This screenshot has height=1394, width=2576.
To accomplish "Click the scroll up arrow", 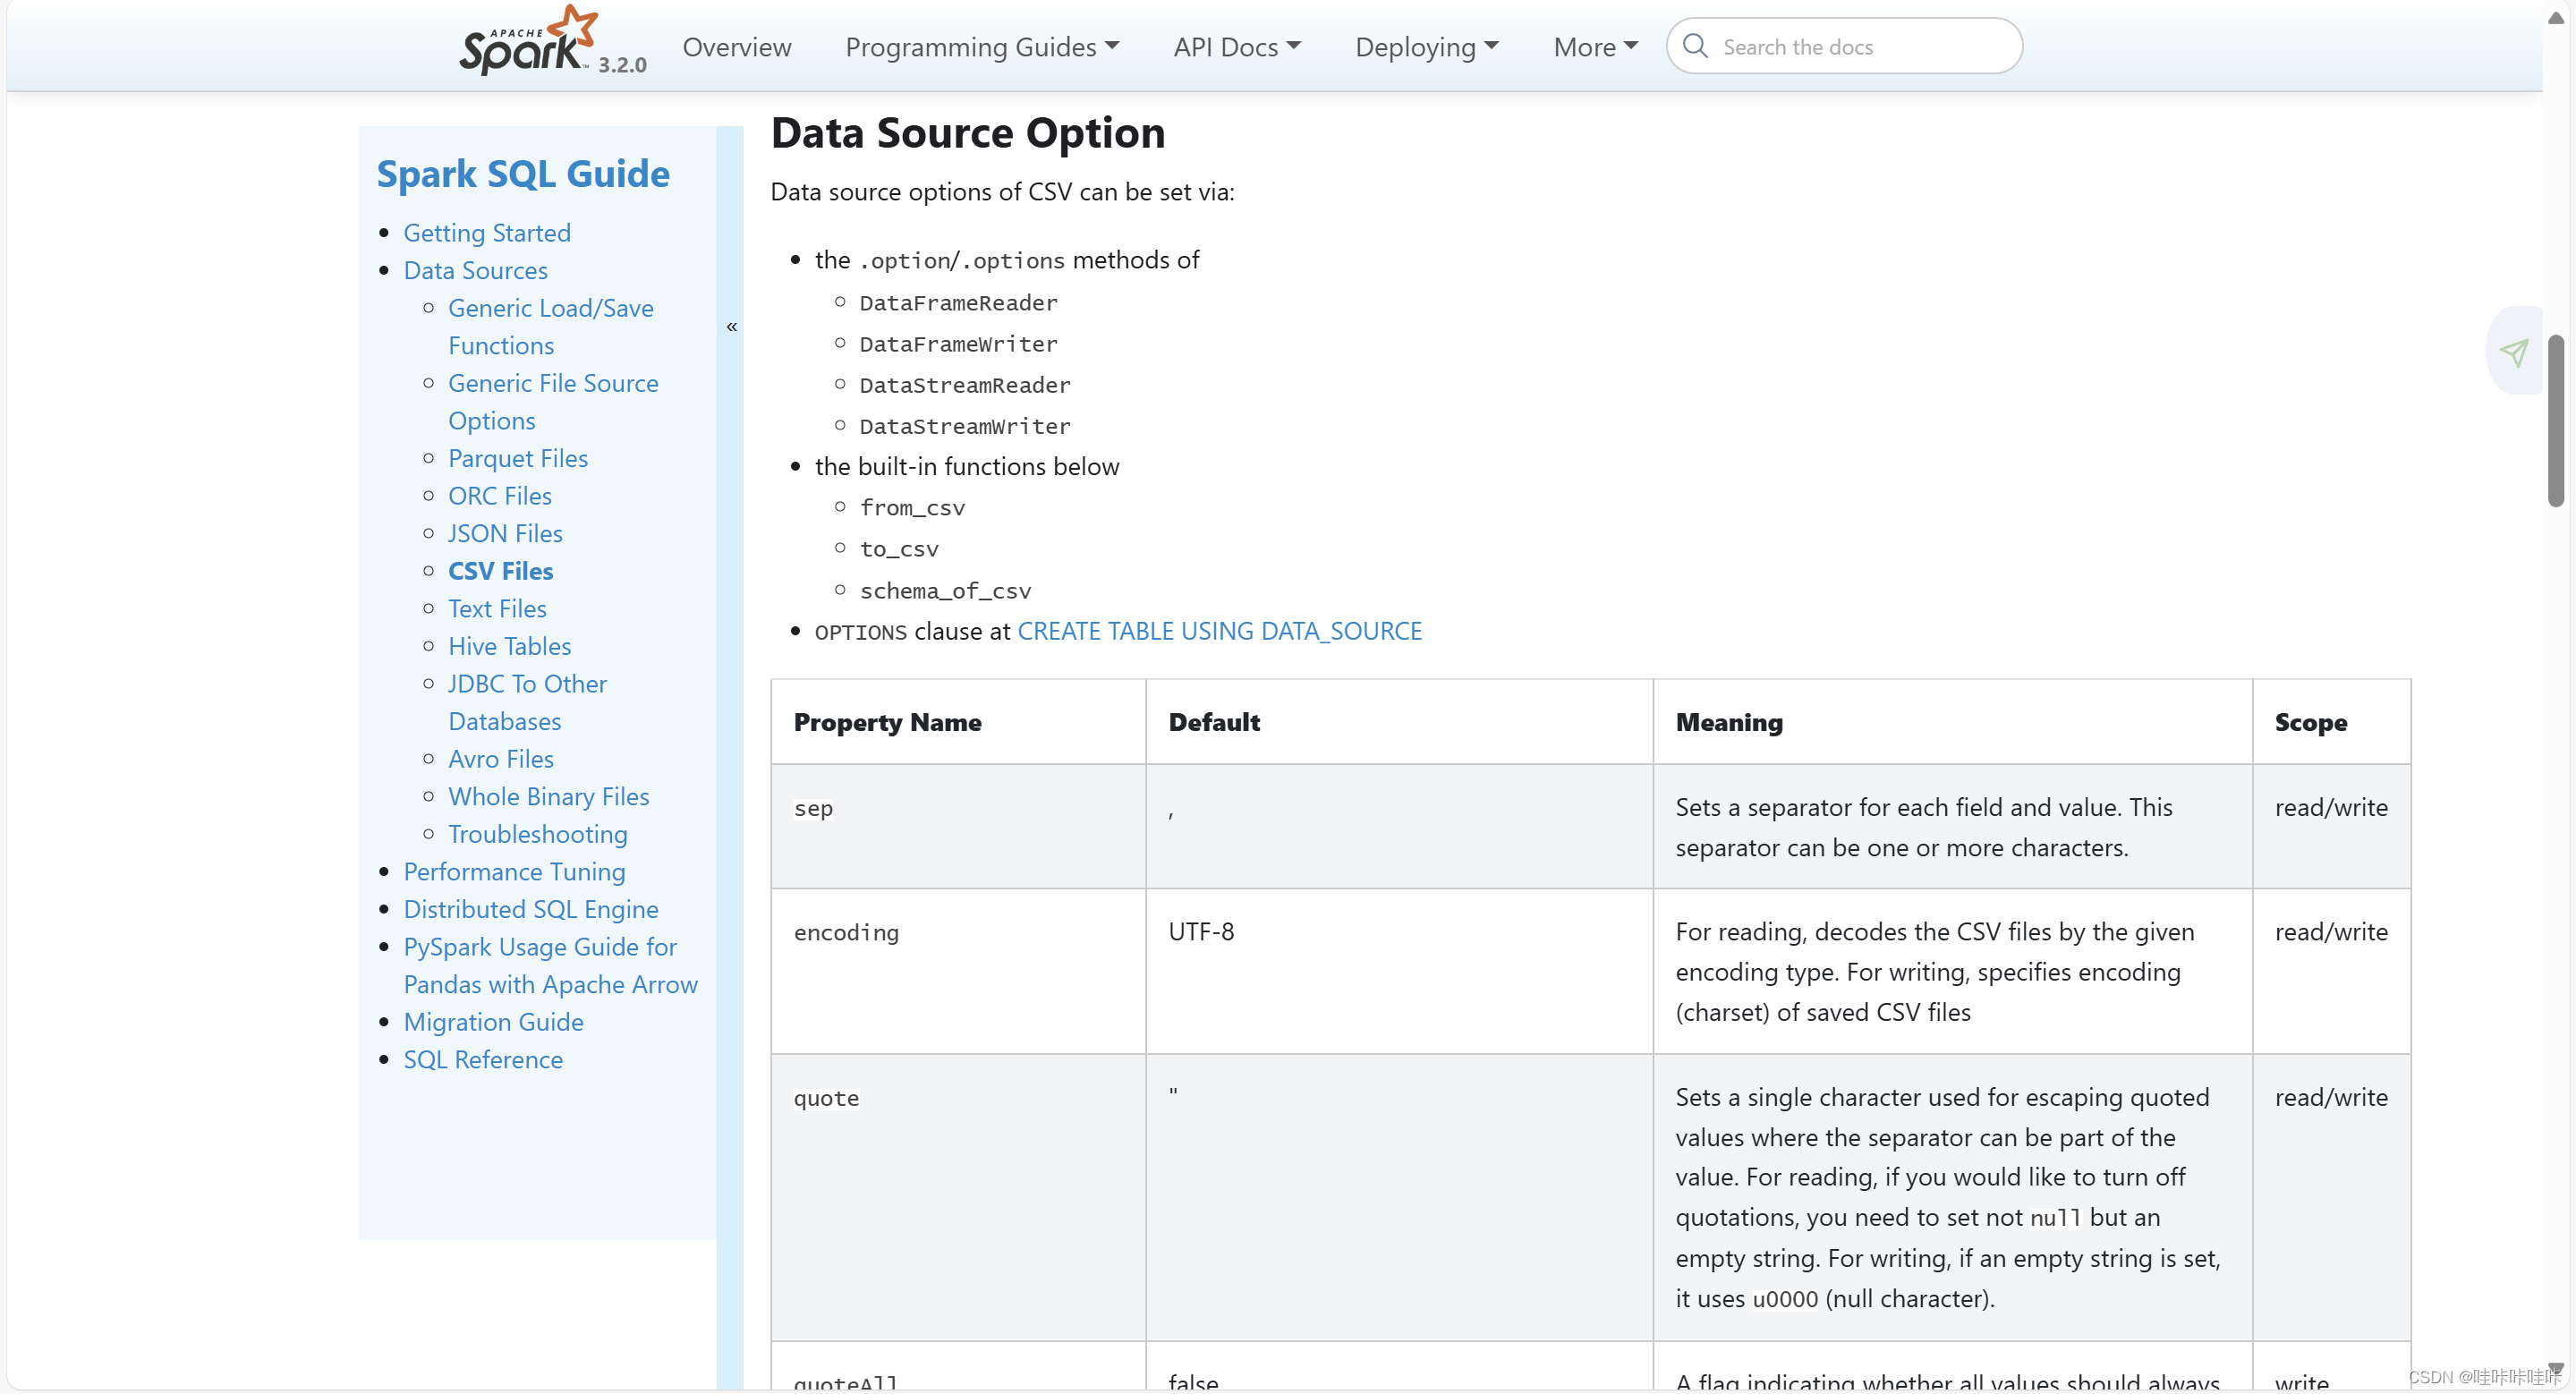I will (x=2555, y=17).
